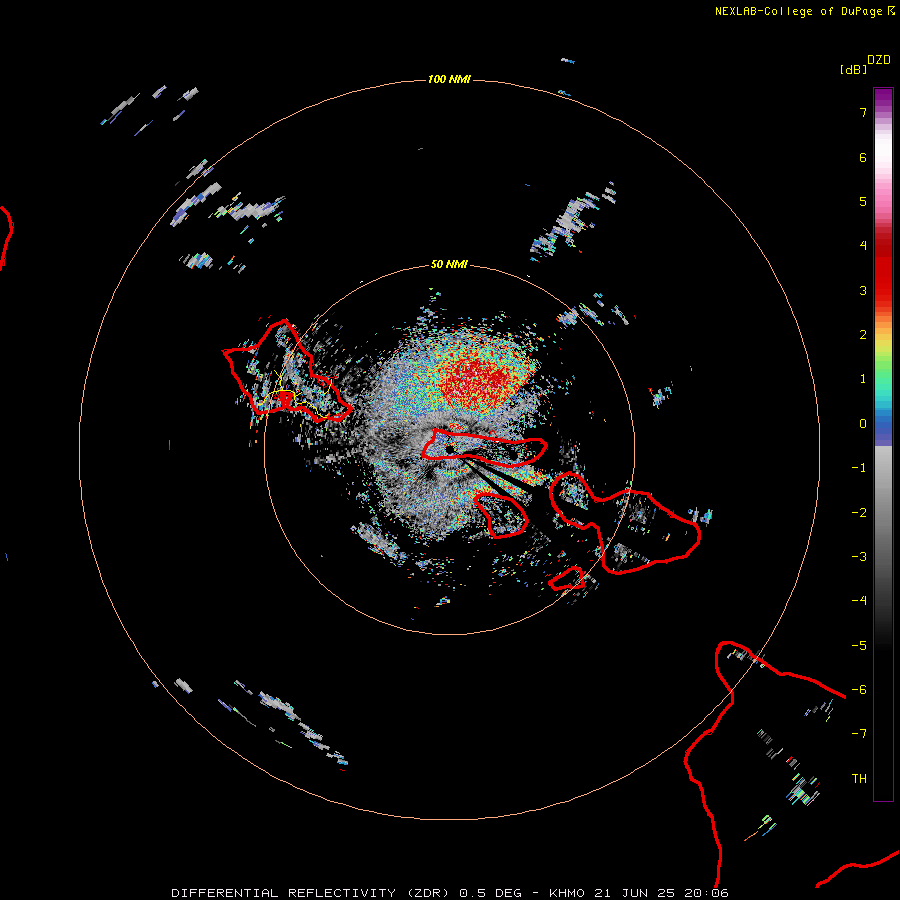Click the NEXLAB-College of DuPage watermark text

pos(805,11)
